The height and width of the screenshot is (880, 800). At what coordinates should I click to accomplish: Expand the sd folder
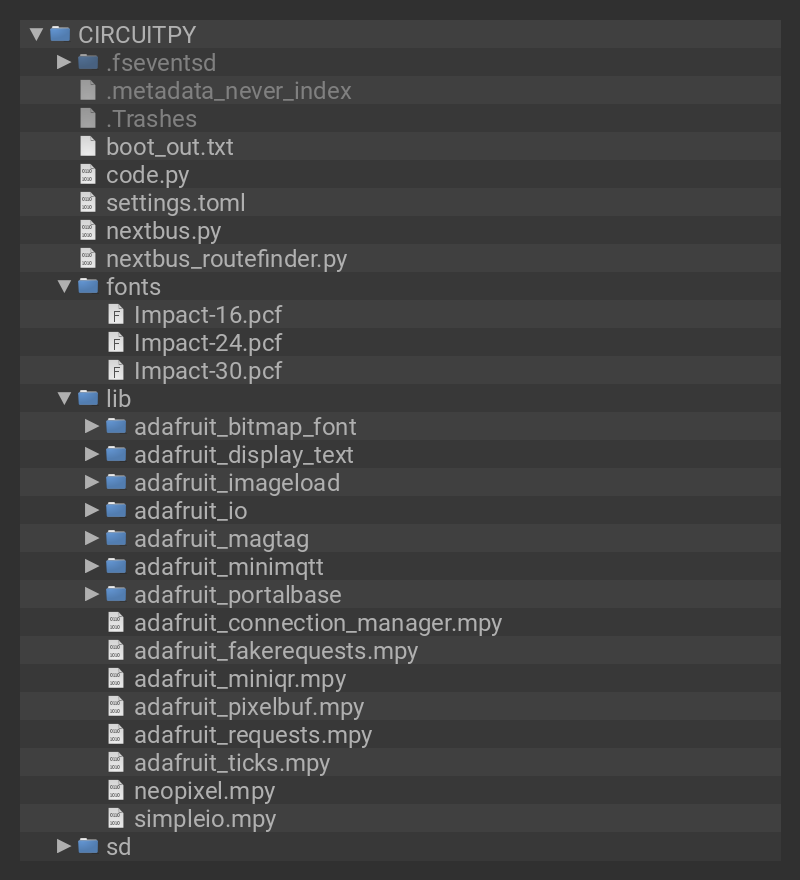64,847
